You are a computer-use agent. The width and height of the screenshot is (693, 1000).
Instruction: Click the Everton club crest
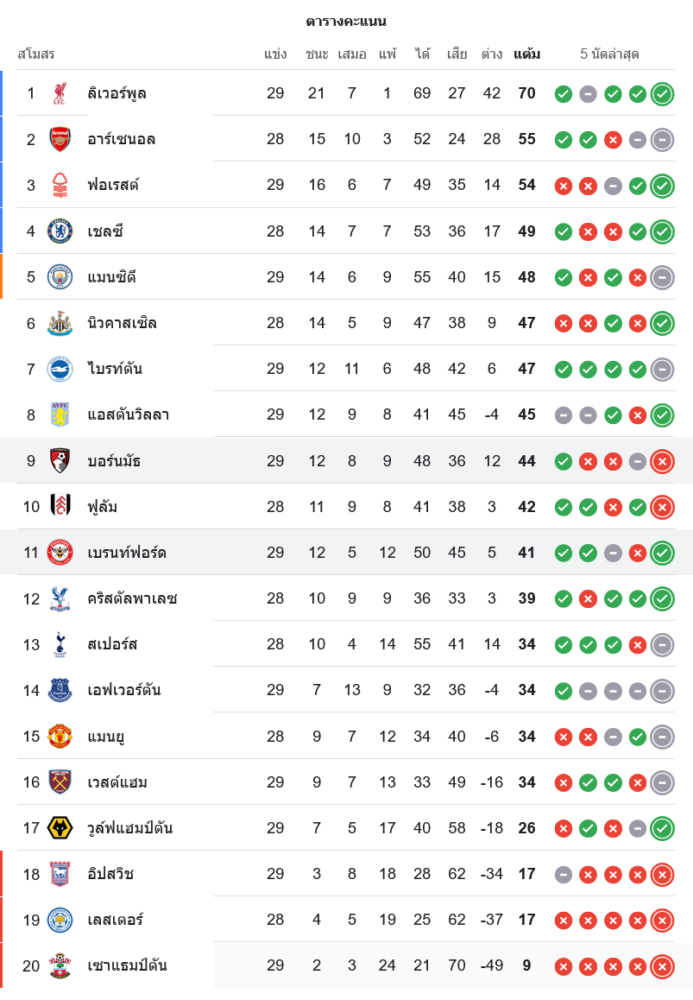[x=60, y=690]
